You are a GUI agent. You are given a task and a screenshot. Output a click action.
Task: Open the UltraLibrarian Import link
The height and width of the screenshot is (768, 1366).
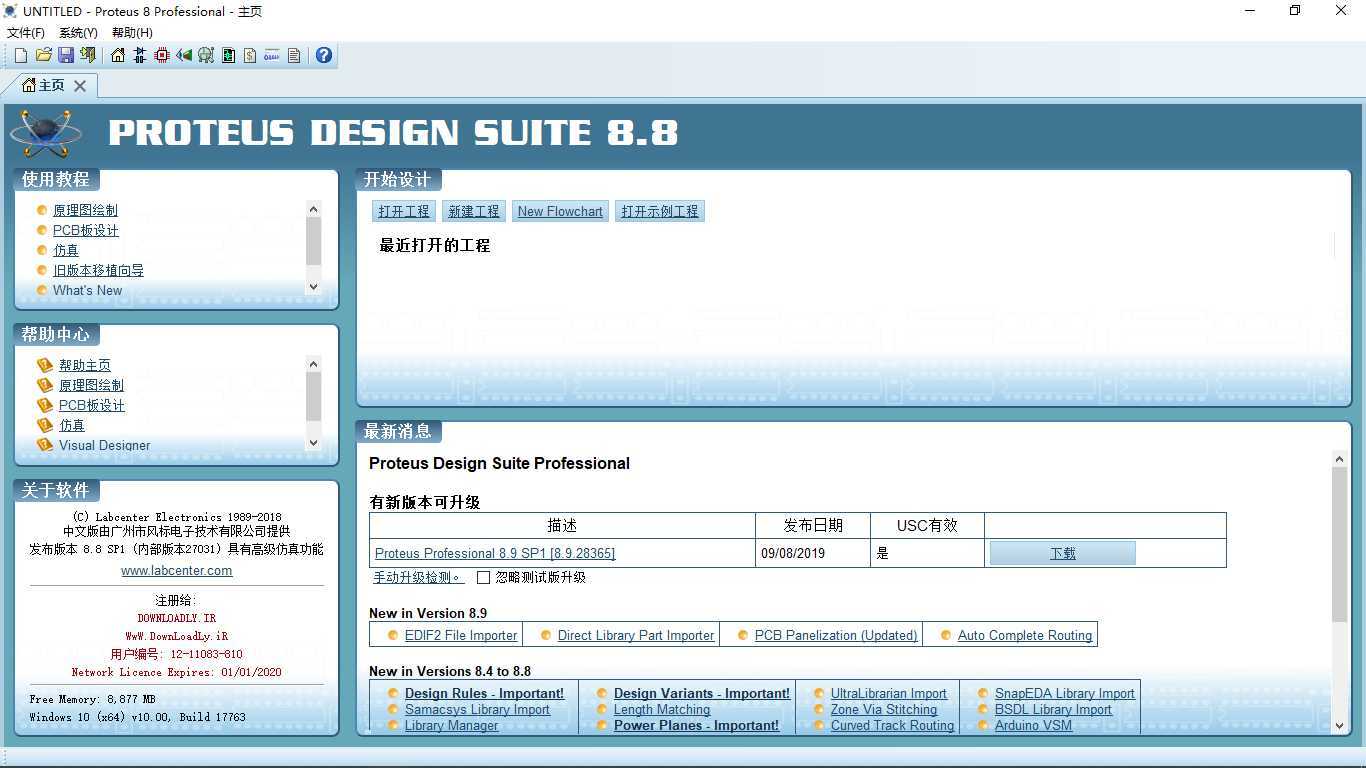pos(889,693)
